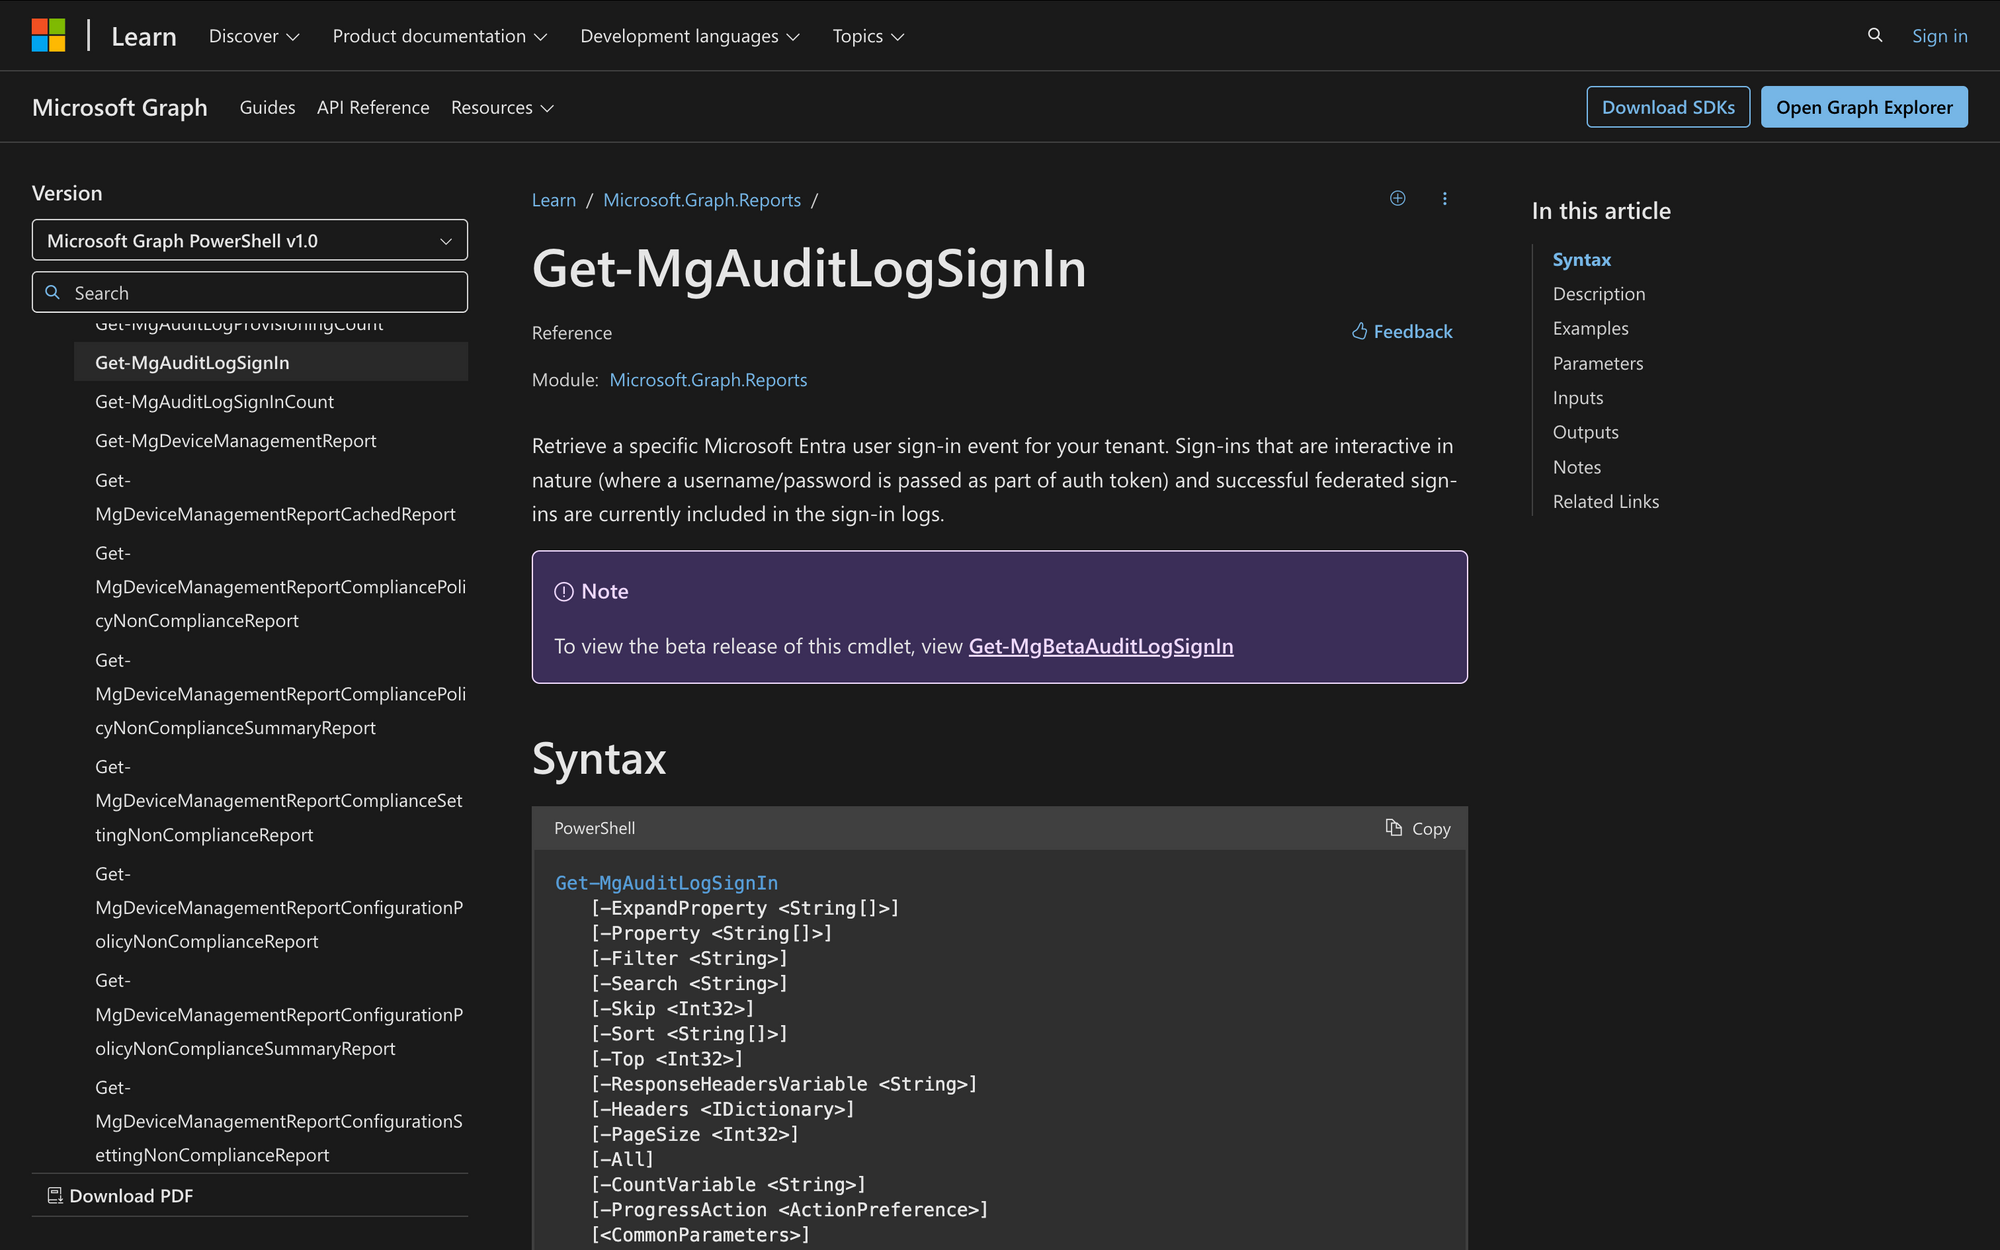The image size is (2000, 1250).
Task: Open the Get-MgBetaAuditLogSignIn link
Action: click(x=1100, y=646)
